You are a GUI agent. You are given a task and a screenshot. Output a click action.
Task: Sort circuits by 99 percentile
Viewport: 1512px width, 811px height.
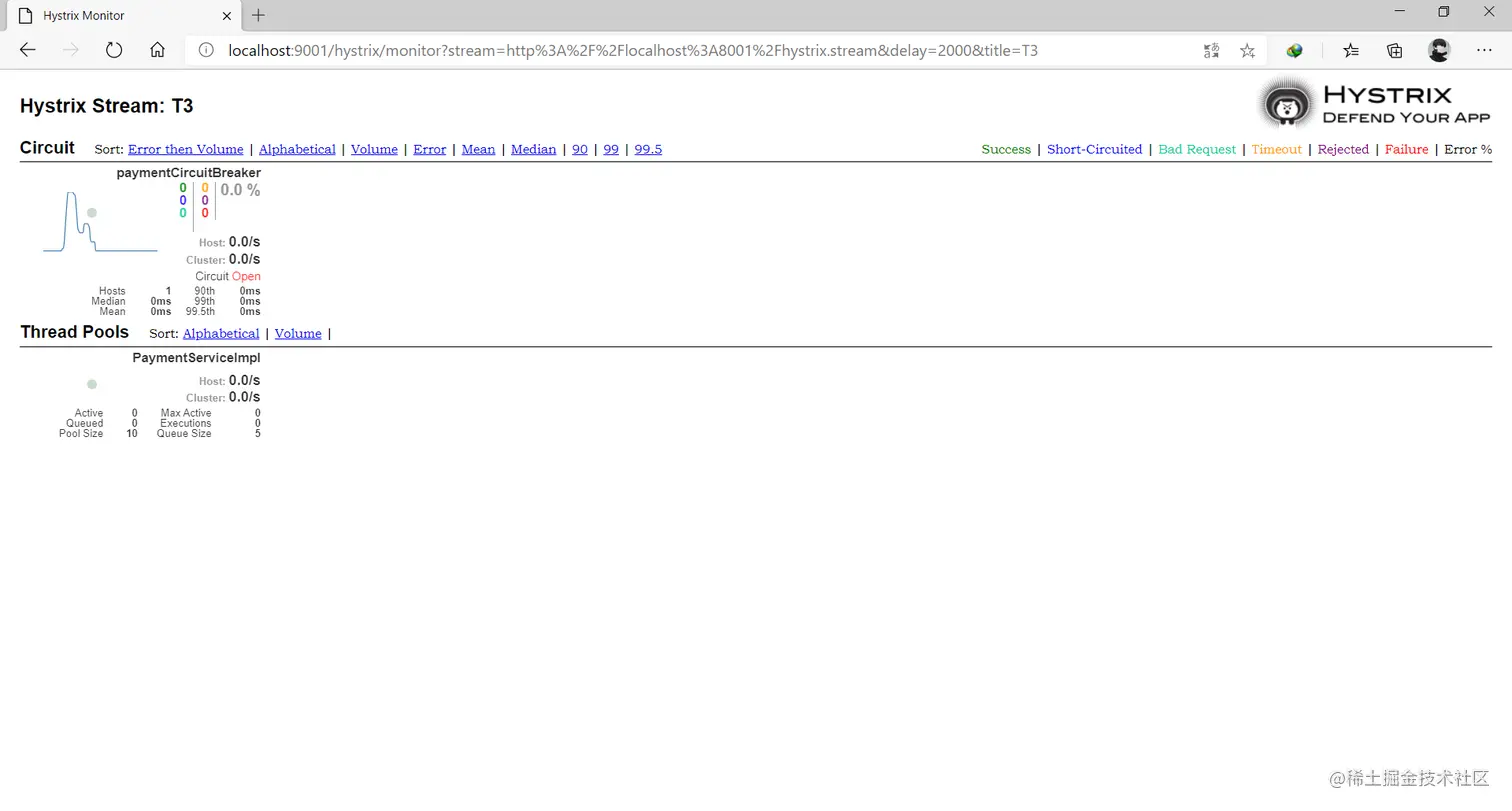[x=611, y=149]
